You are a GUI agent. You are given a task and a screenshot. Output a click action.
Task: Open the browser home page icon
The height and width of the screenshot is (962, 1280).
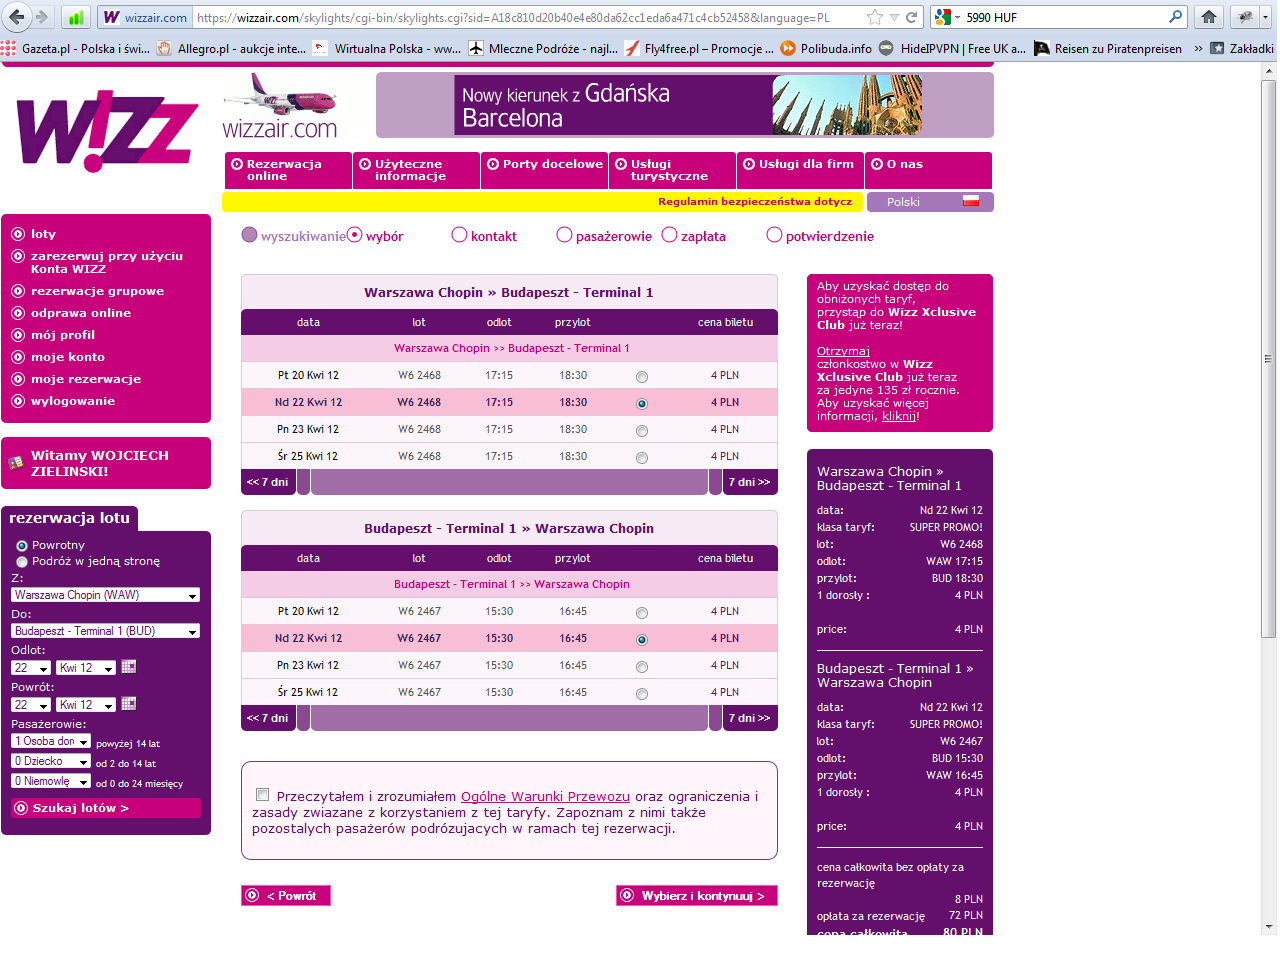[1209, 17]
